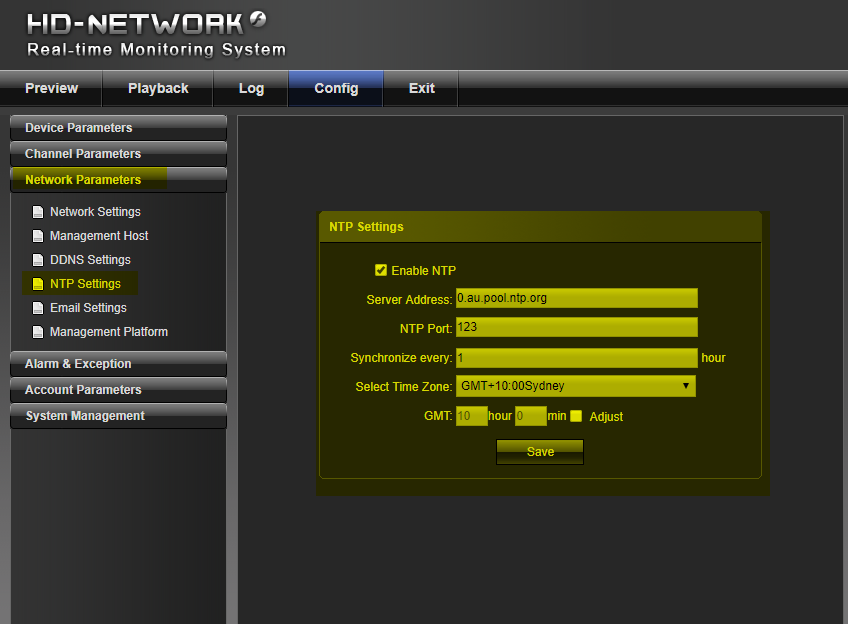Click the GMT min field
The image size is (848, 624).
click(x=531, y=416)
